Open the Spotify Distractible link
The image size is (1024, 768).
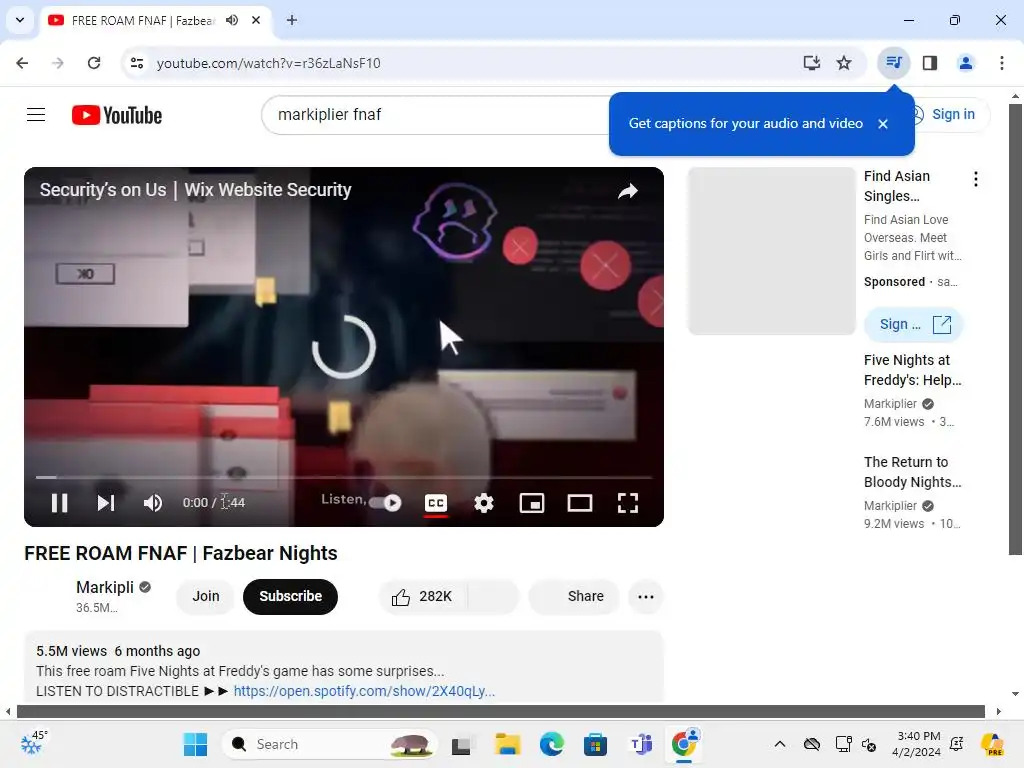364,691
